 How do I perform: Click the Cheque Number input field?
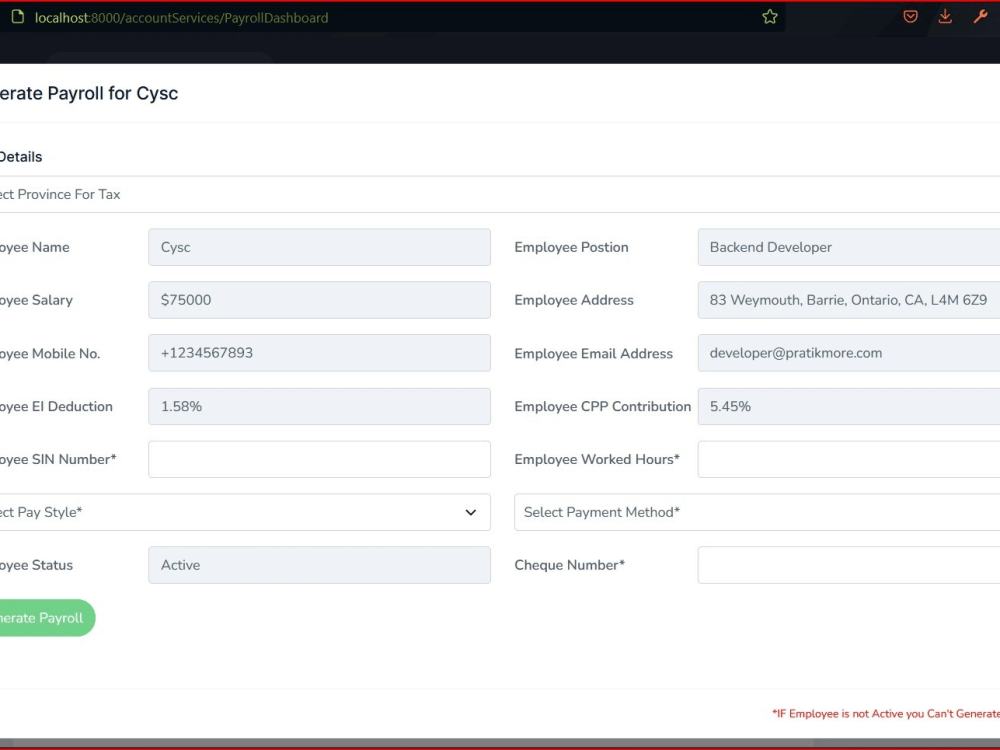click(x=850, y=565)
